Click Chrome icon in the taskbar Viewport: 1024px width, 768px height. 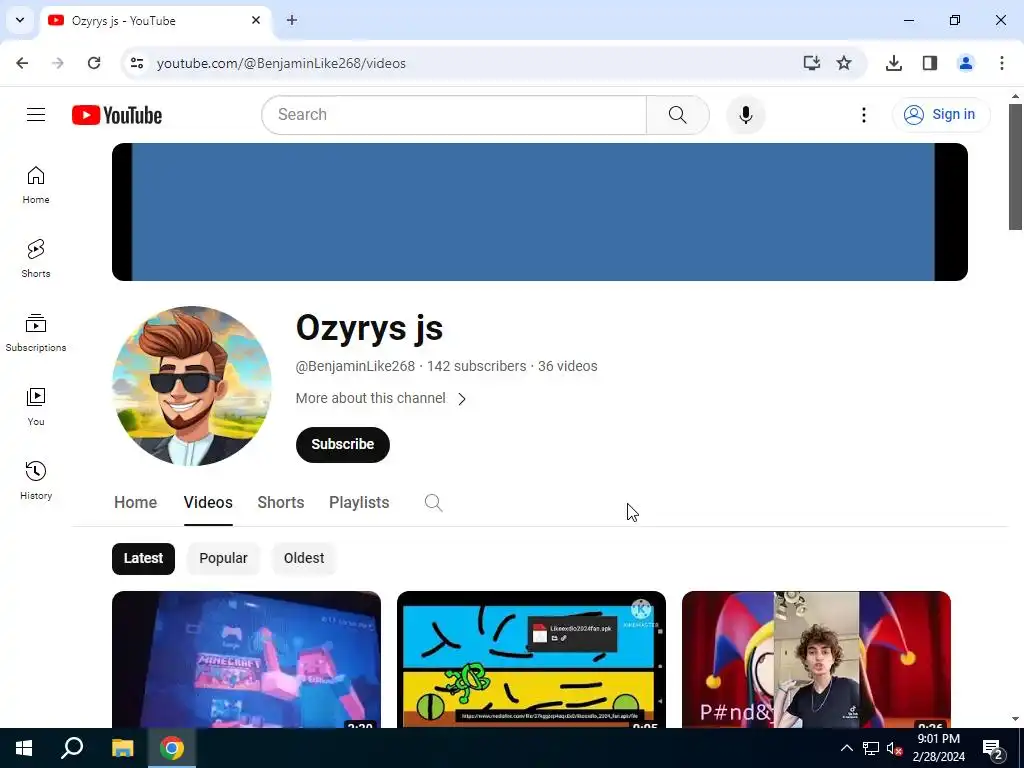172,748
